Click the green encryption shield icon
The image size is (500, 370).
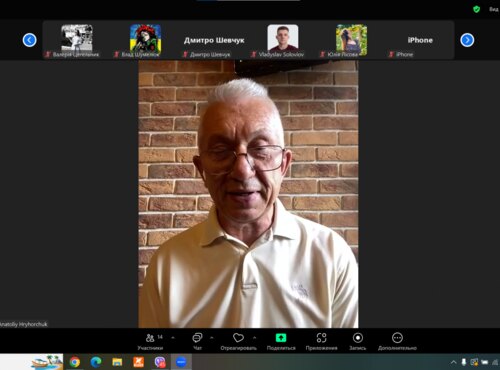point(476,9)
